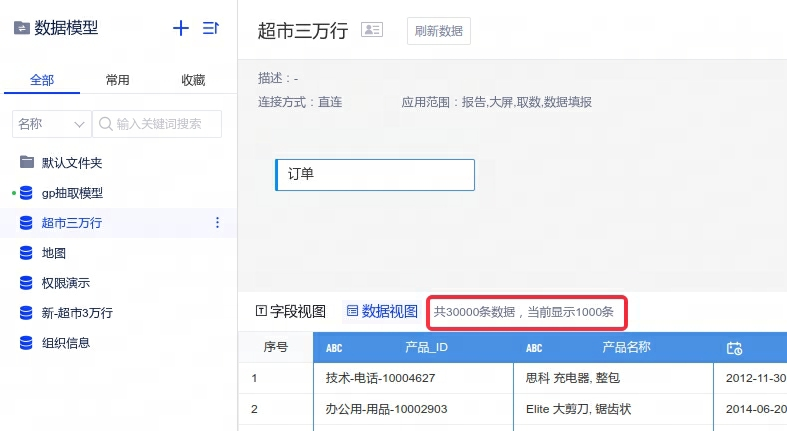The image size is (787, 431).
Task: Select the 订单 table node
Action: (x=375, y=174)
